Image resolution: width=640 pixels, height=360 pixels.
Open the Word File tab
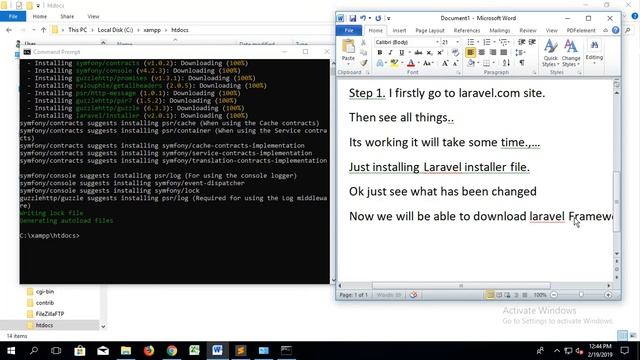349,31
